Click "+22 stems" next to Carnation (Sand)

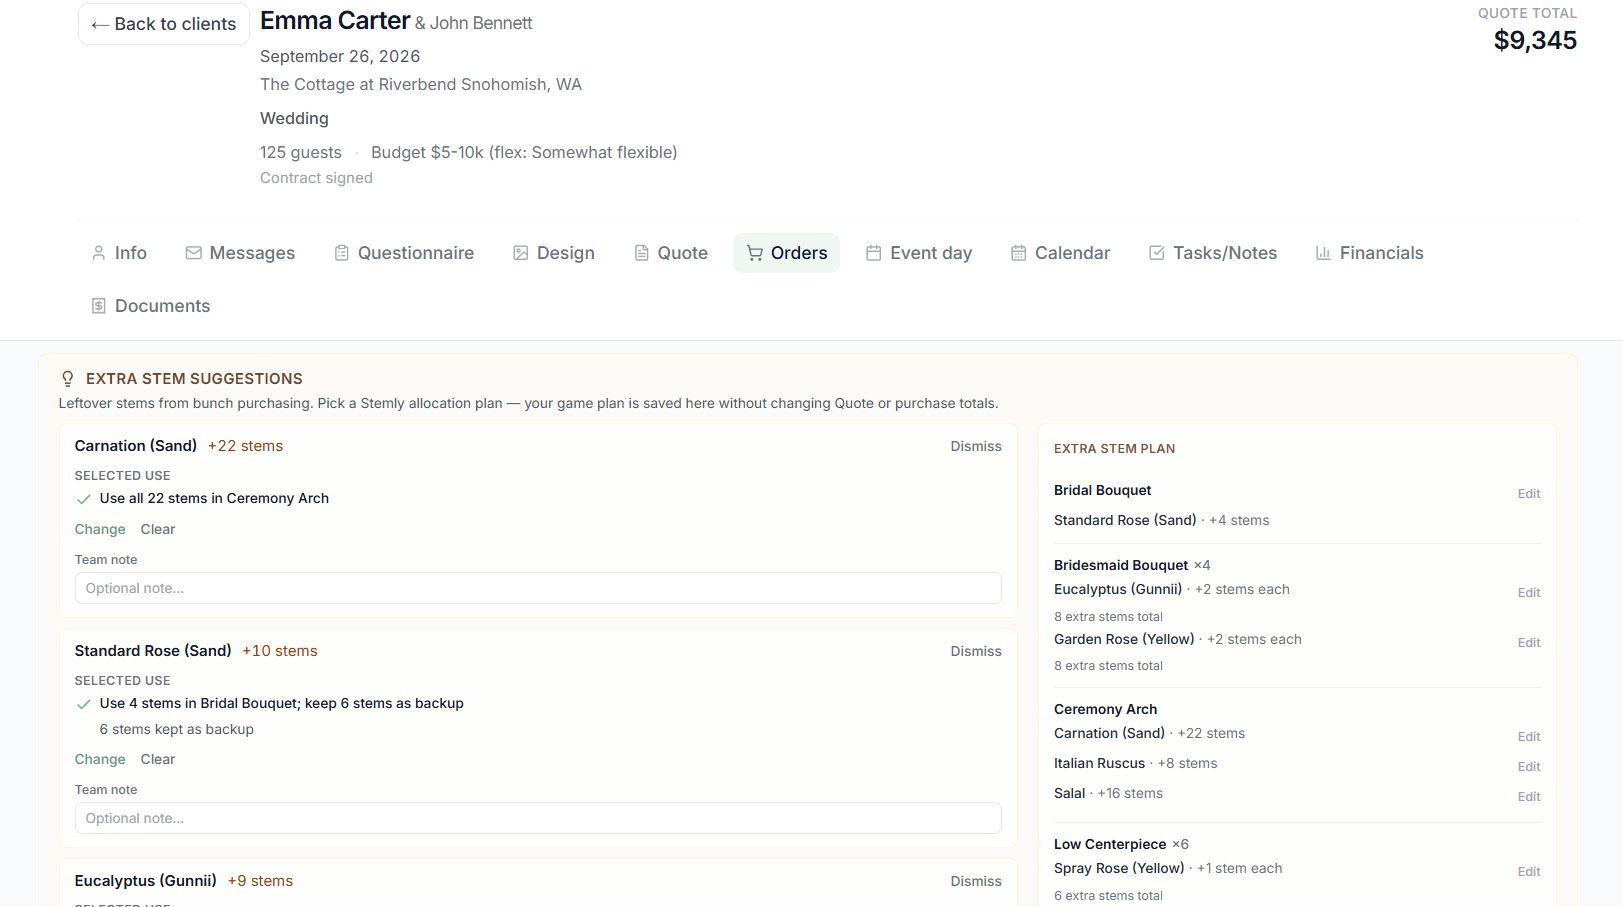tap(245, 446)
